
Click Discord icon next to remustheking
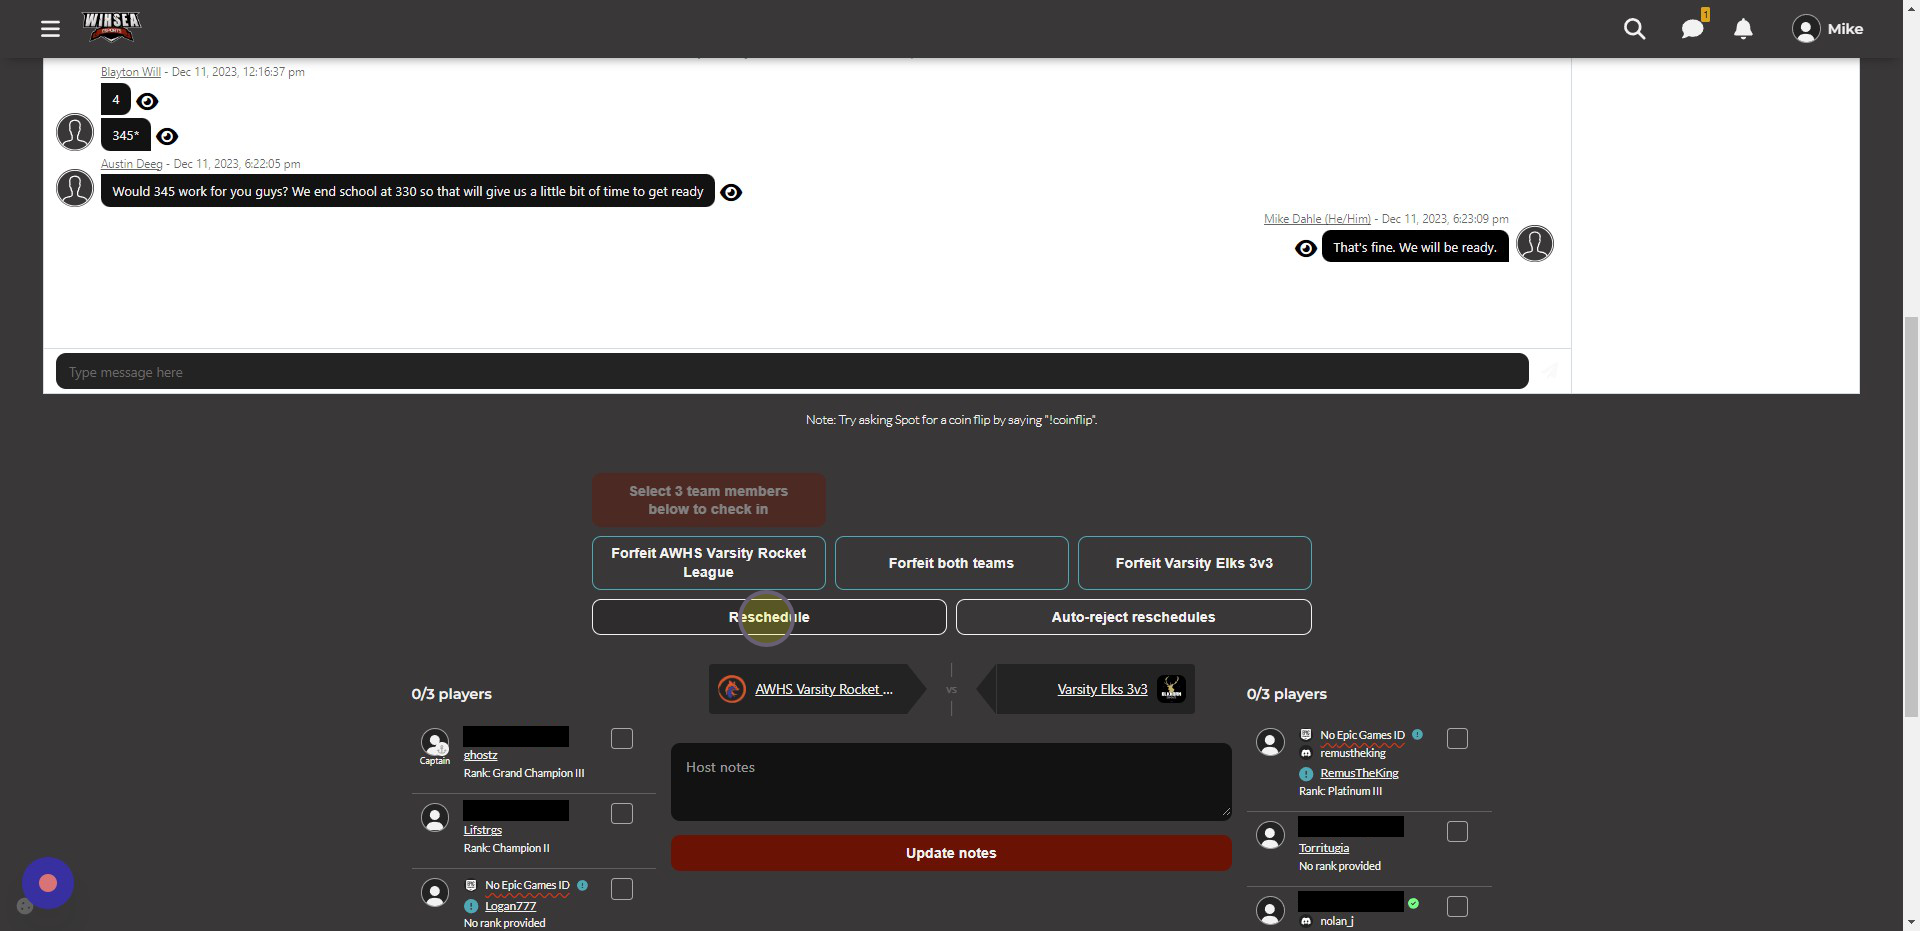[x=1305, y=753]
